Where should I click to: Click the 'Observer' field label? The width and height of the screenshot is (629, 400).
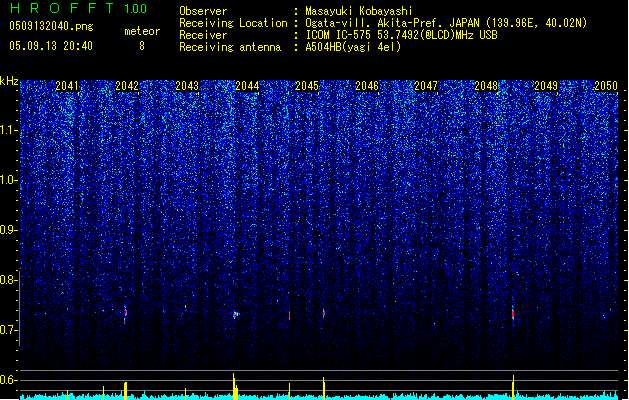tap(203, 11)
